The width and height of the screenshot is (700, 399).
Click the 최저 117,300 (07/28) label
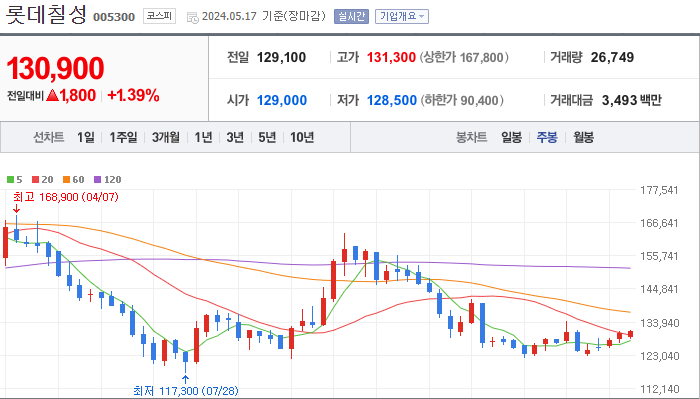point(186,391)
